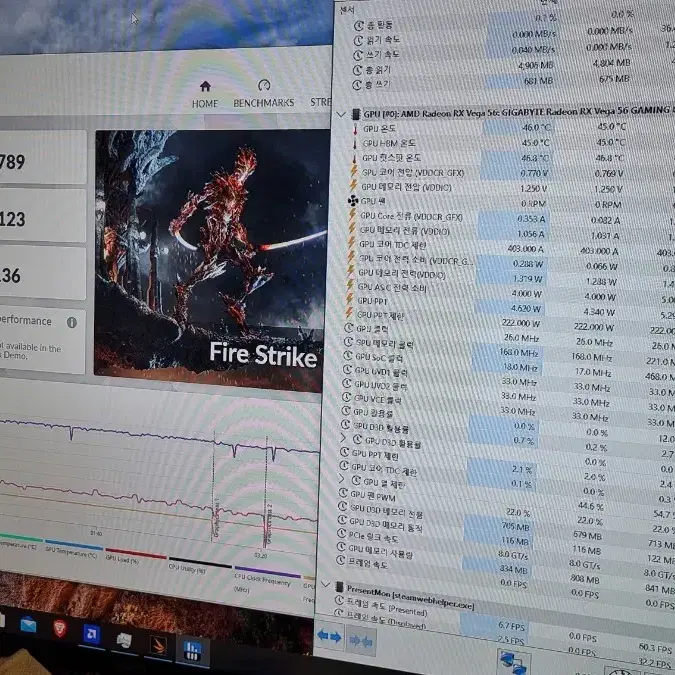
Task: Click the blue GPU Temperature legend swatch
Action: click(74, 544)
